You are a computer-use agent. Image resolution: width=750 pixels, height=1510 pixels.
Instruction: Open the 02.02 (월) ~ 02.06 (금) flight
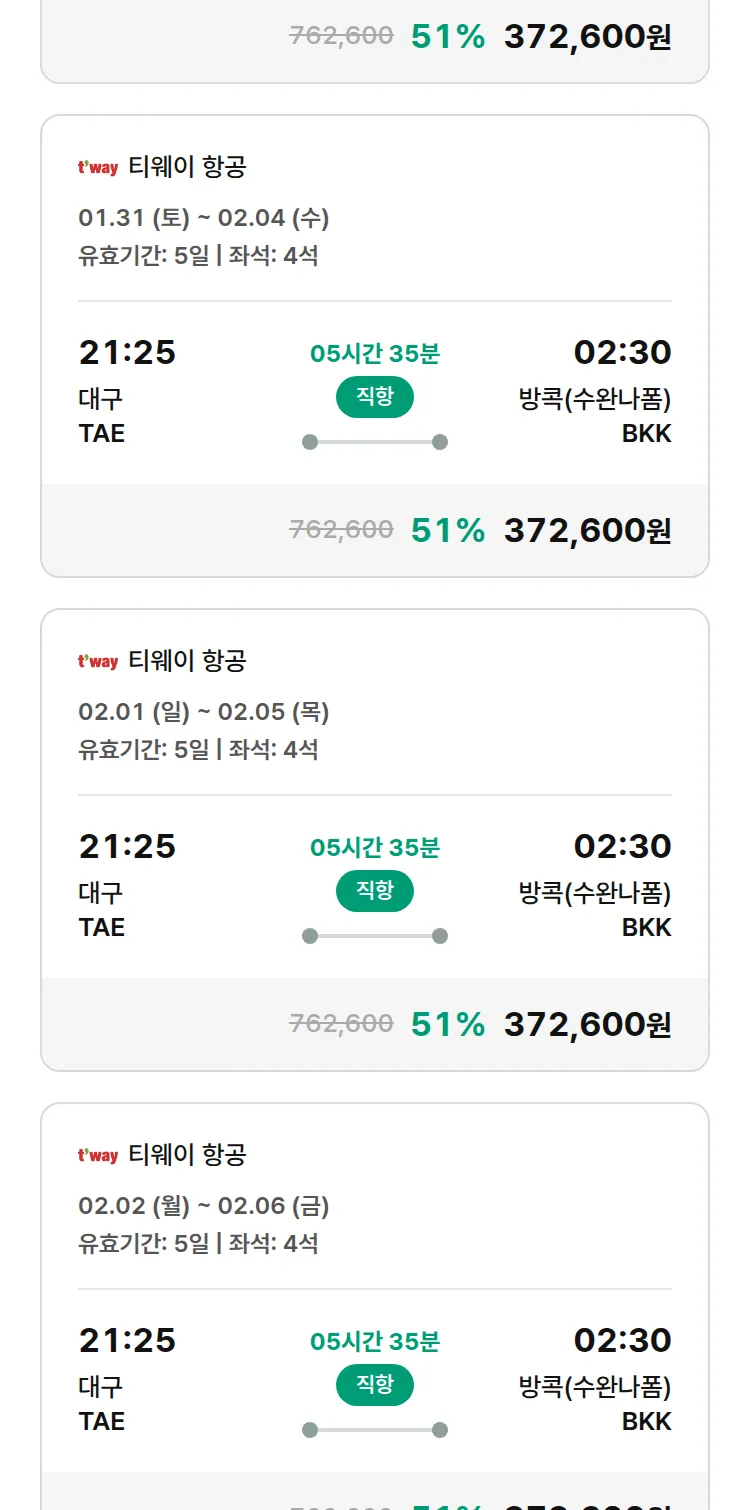coord(204,1206)
